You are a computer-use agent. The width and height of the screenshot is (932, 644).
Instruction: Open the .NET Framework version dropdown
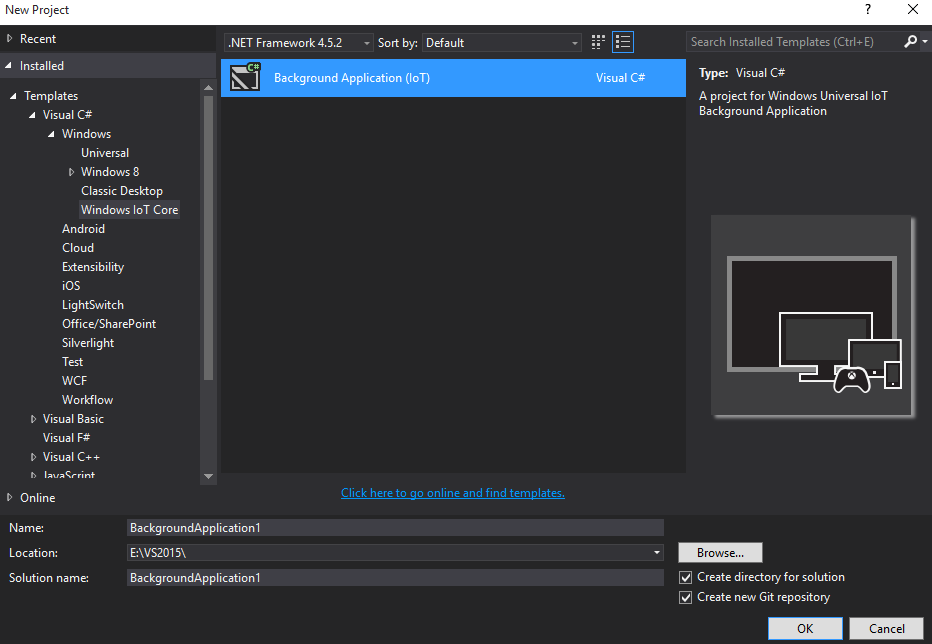coord(298,43)
